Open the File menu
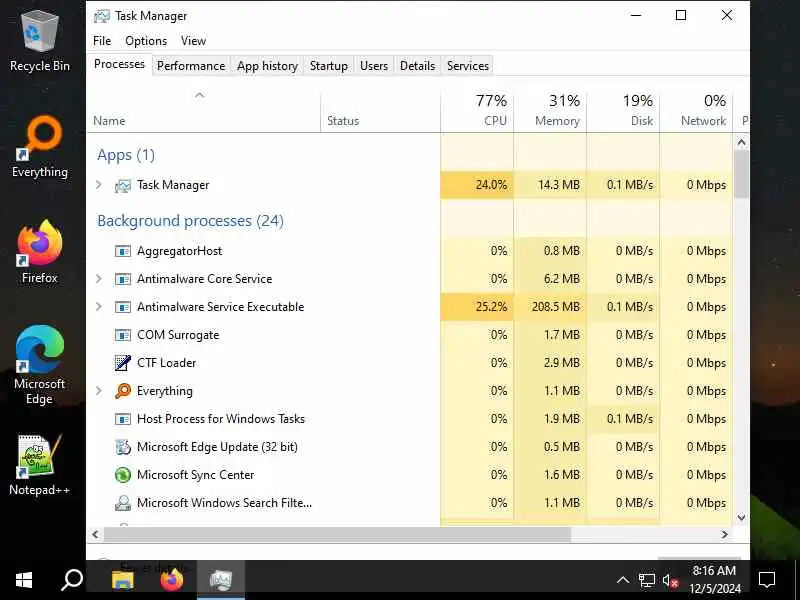Viewport: 800px width, 600px height. click(x=102, y=41)
